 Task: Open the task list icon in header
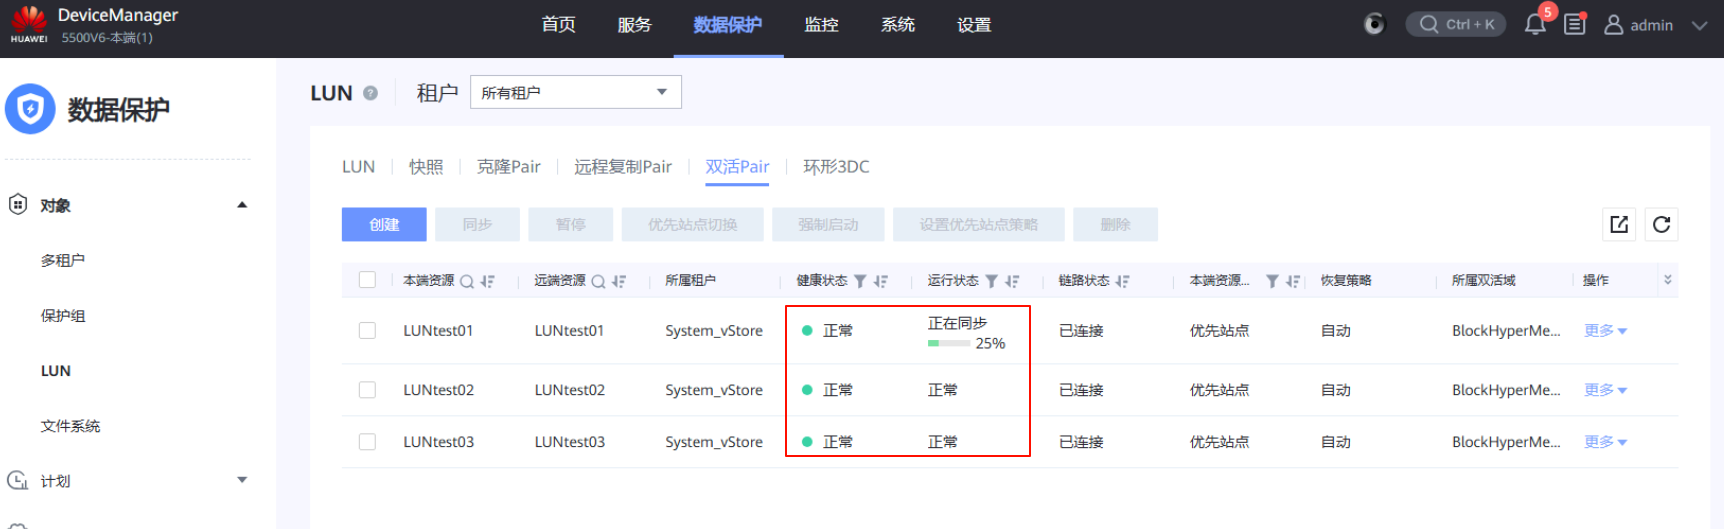(1575, 24)
